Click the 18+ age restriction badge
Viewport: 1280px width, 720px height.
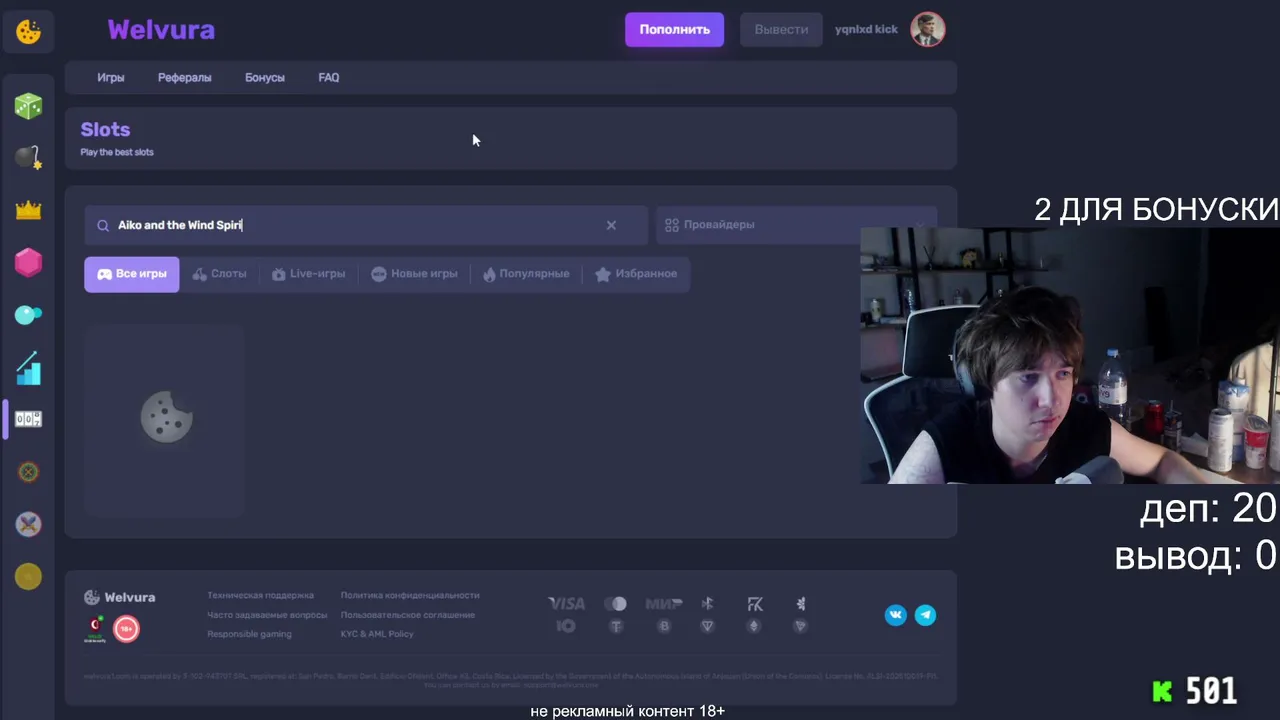[126, 628]
